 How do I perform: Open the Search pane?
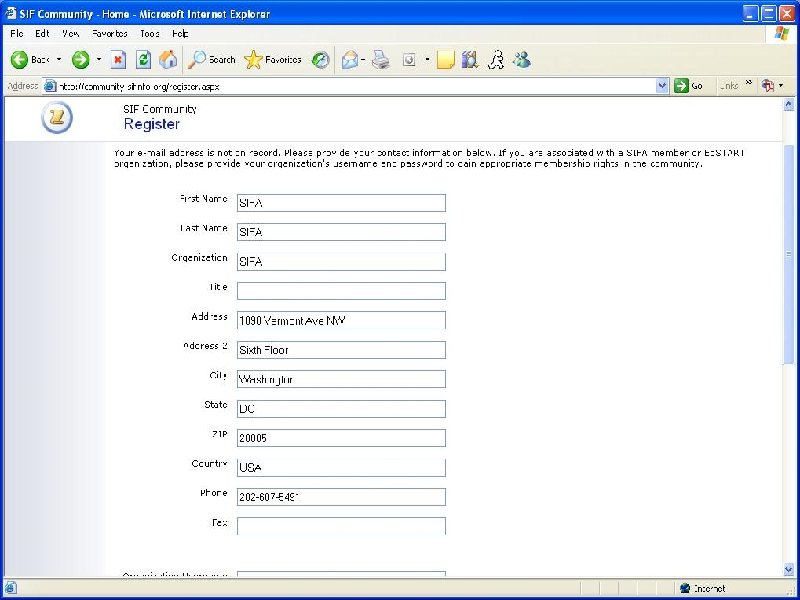click(x=211, y=60)
